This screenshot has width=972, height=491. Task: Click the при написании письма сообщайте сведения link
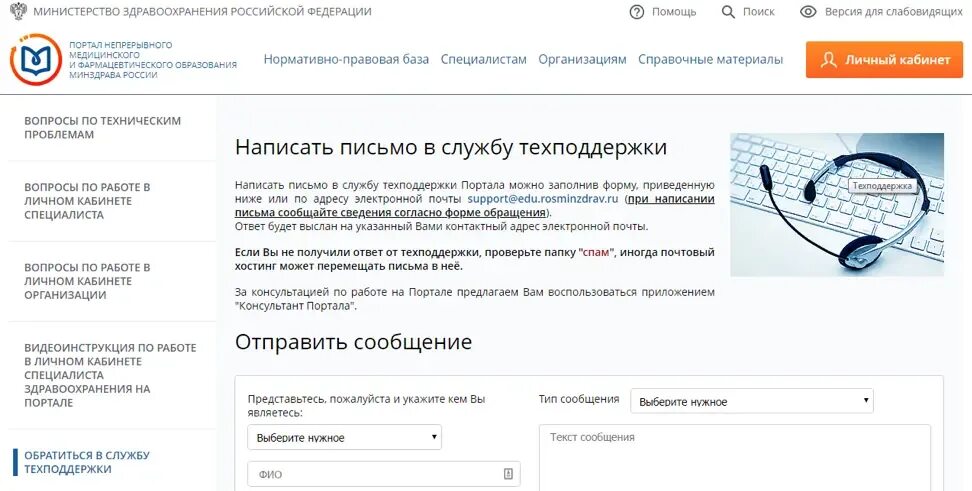click(475, 206)
